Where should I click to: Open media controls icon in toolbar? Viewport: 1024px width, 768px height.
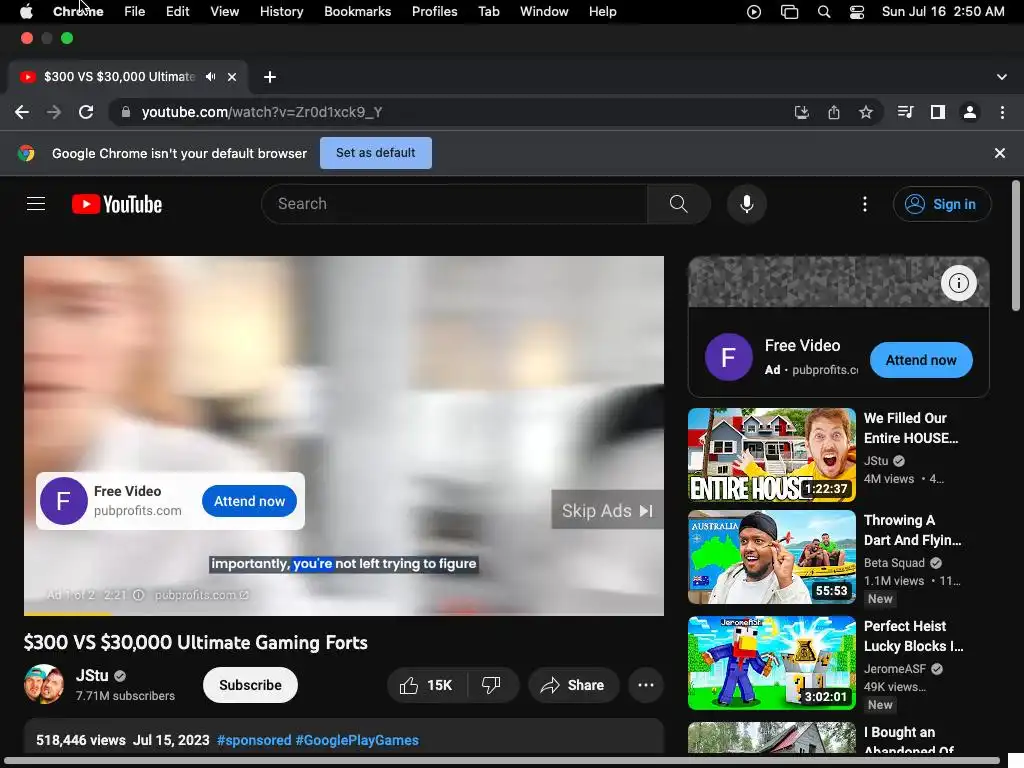coord(905,112)
